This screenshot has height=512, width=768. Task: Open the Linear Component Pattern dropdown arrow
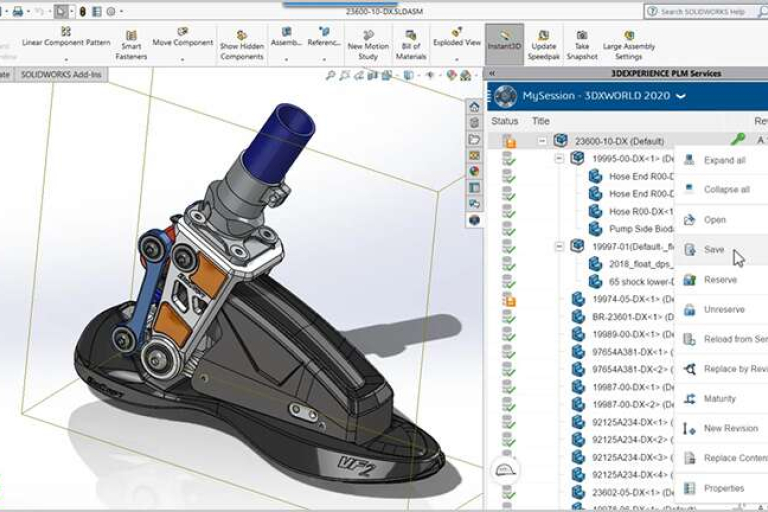[x=66, y=60]
